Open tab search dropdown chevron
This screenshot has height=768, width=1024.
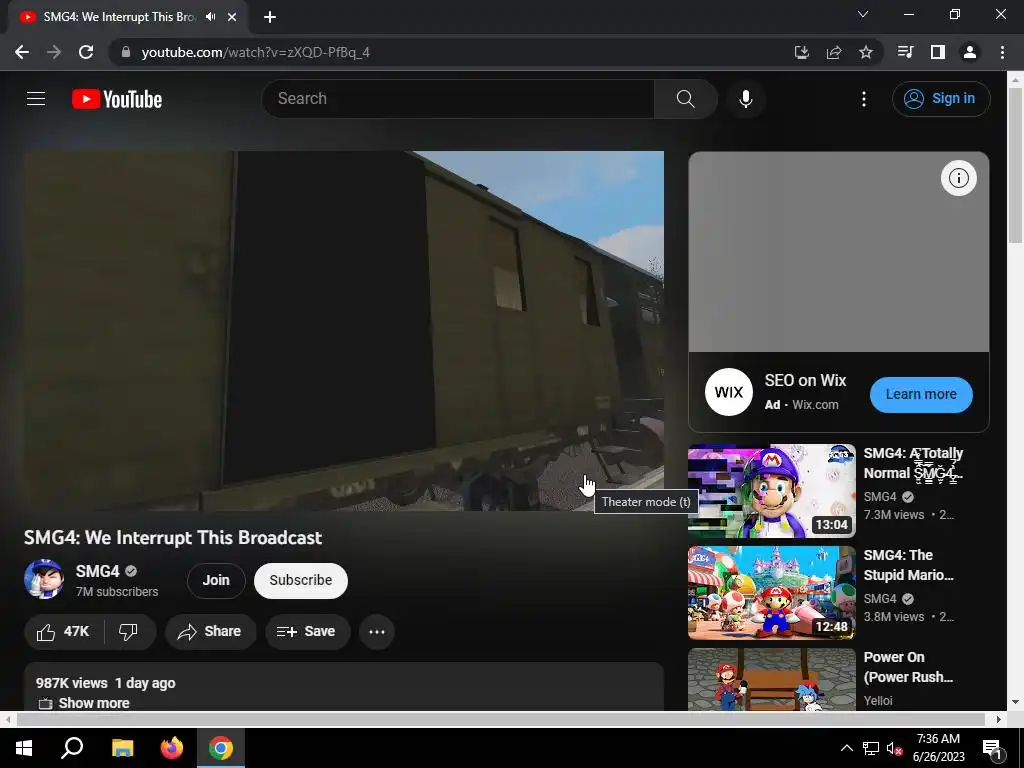[863, 14]
